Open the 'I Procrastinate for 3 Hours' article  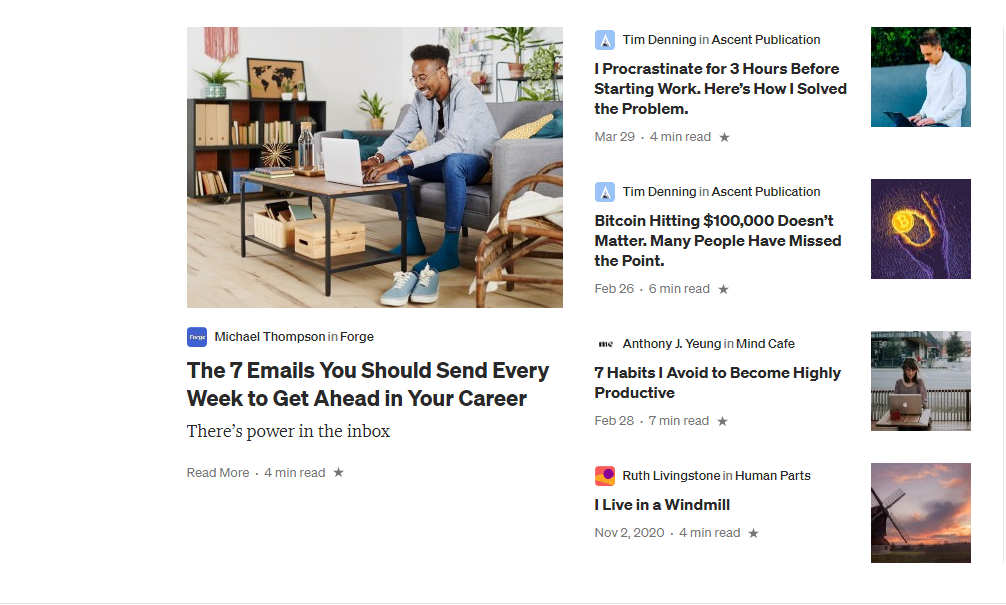(720, 89)
